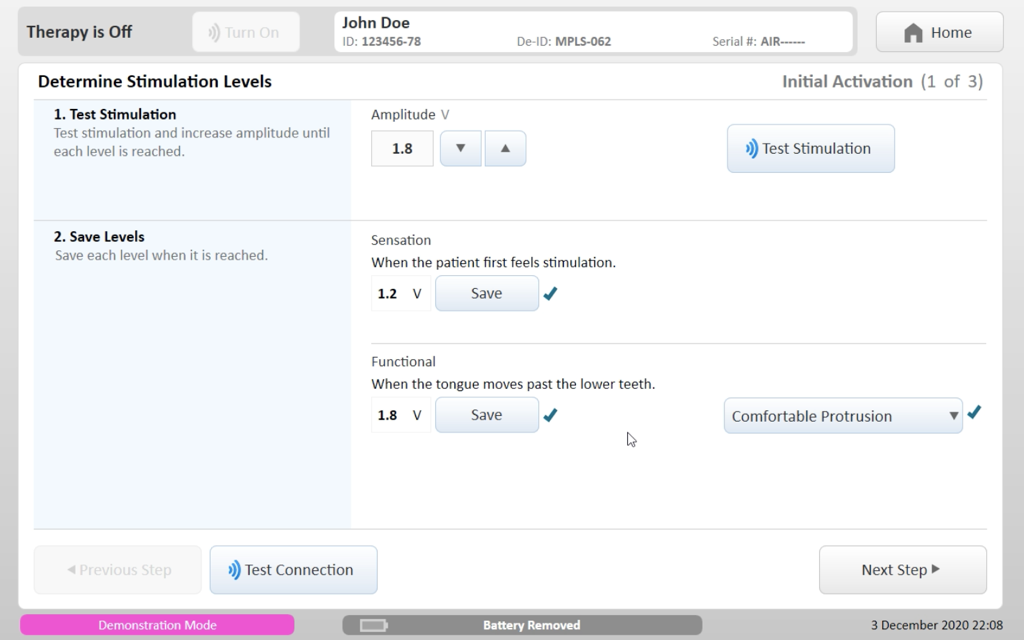
Task: Start Test Stimulation
Action: coord(810,148)
